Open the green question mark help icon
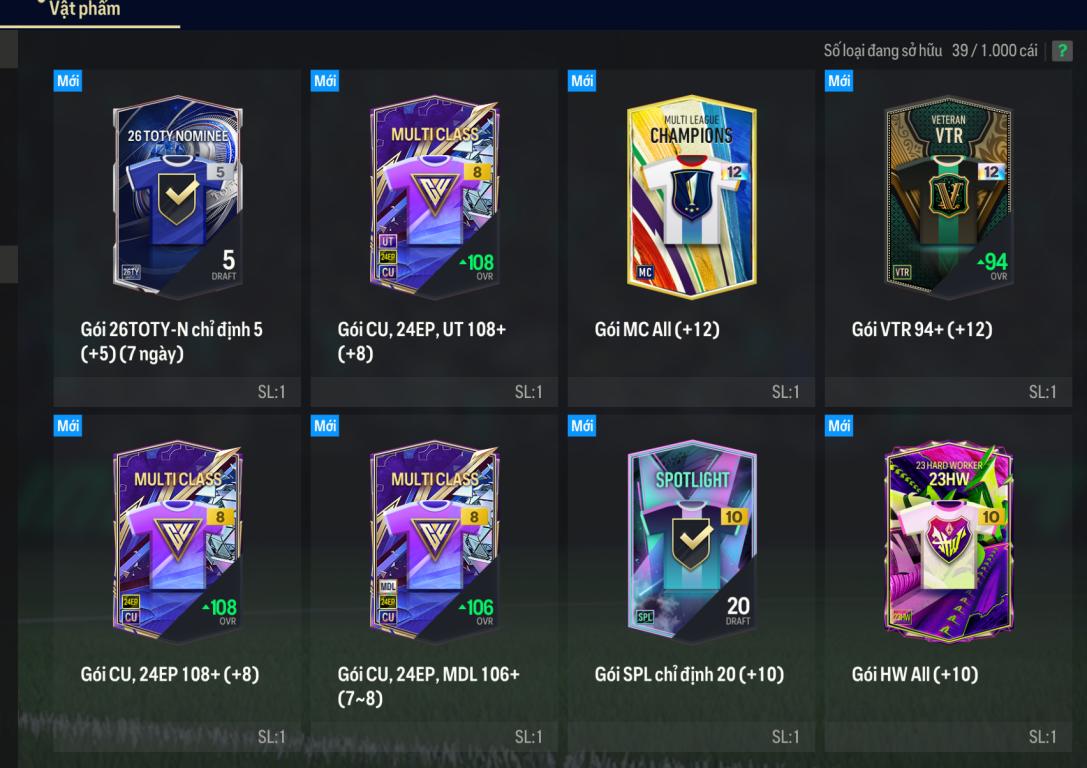 click(1061, 51)
